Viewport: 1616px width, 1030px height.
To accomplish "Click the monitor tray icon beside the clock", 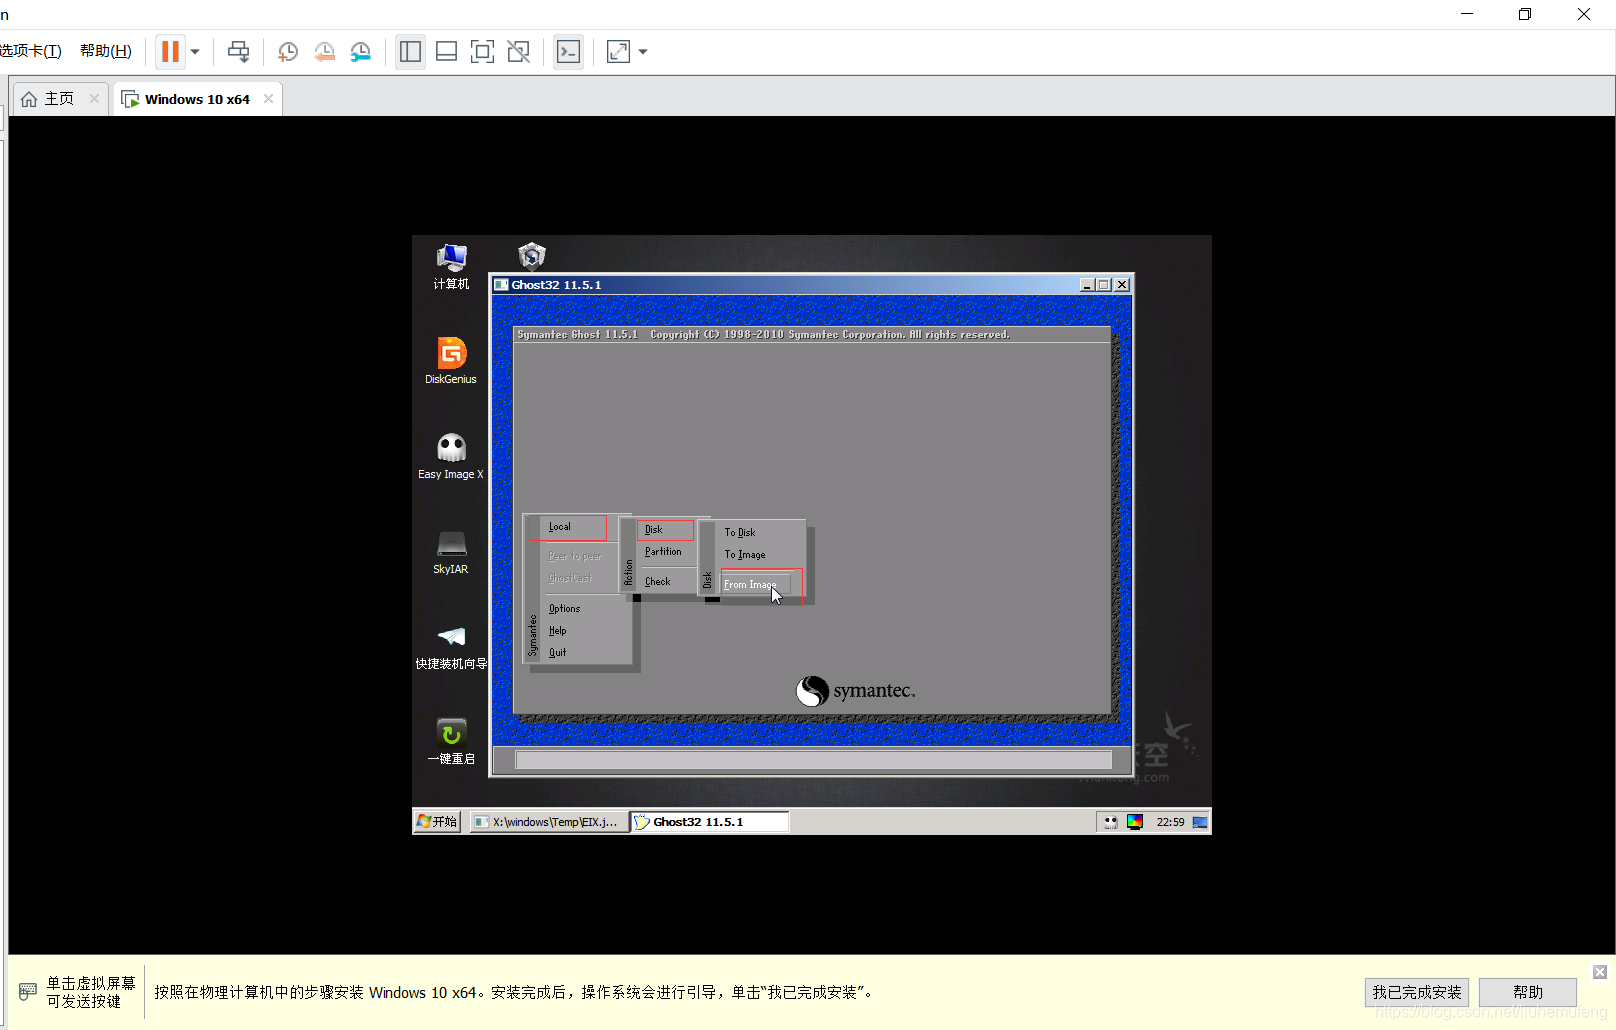I will tap(1200, 822).
